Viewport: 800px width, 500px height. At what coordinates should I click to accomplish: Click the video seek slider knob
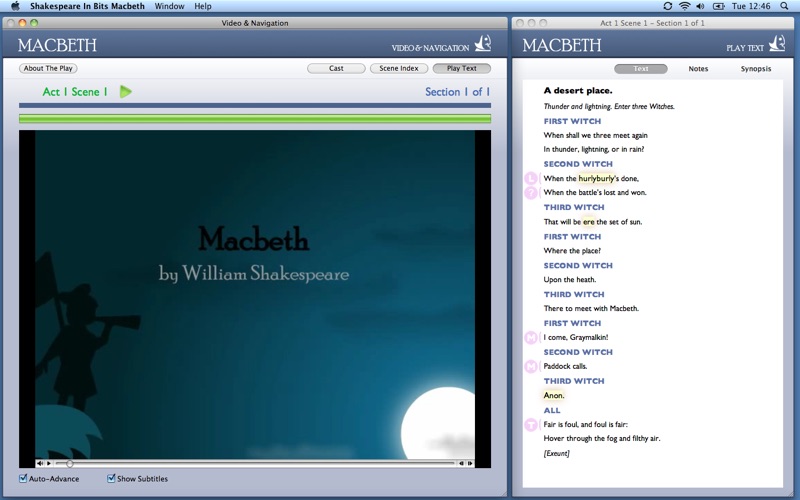tap(70, 464)
